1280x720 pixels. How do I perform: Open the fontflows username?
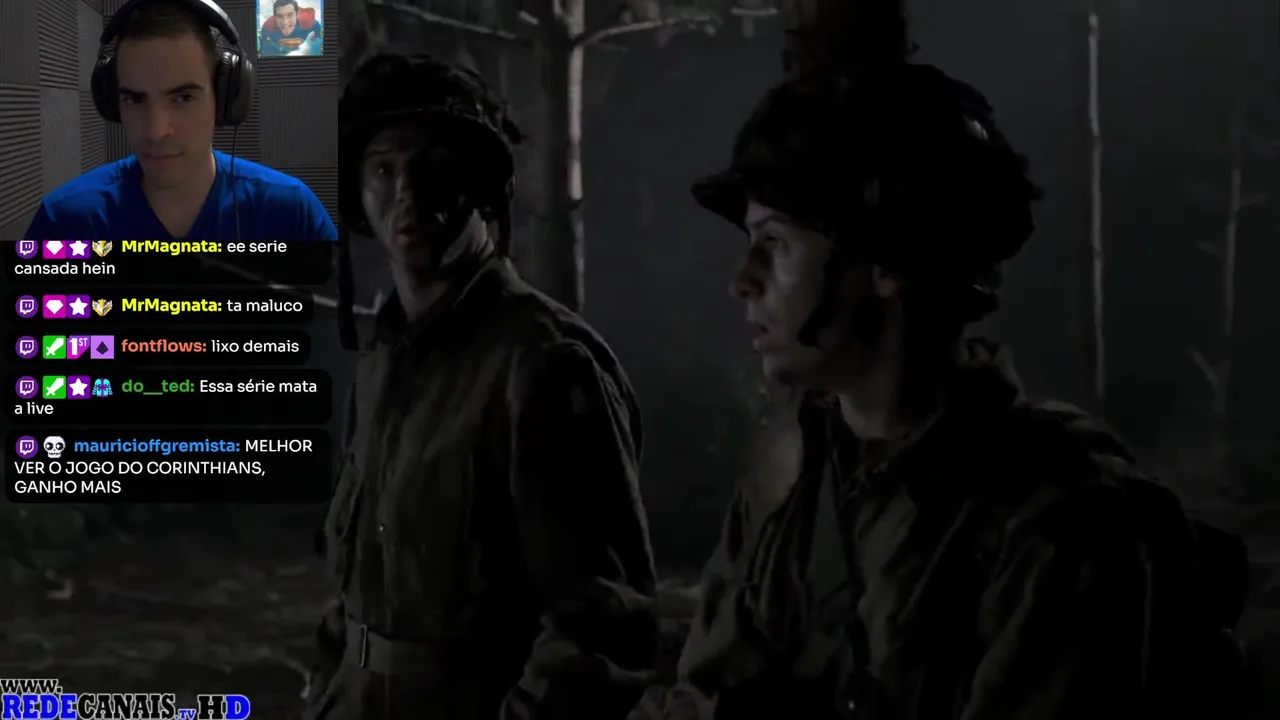[164, 346]
